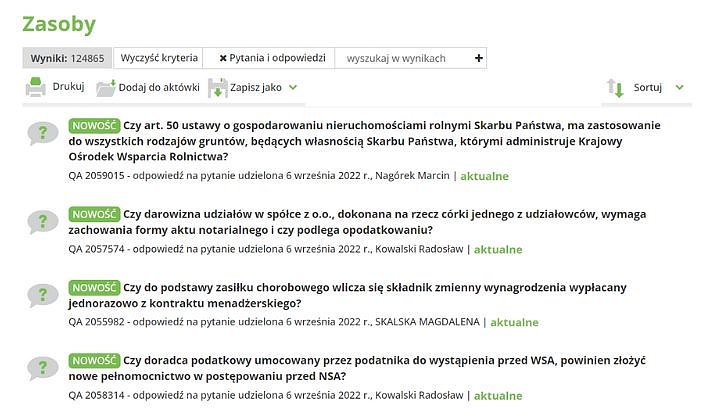Click question bubble icon for QA 2057574
715x420 pixels.
pos(42,220)
